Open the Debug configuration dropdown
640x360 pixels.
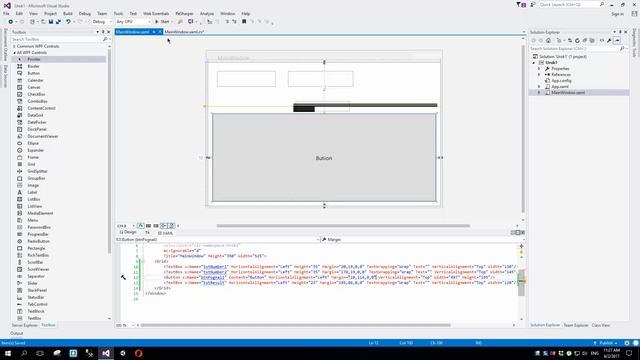(x=102, y=22)
